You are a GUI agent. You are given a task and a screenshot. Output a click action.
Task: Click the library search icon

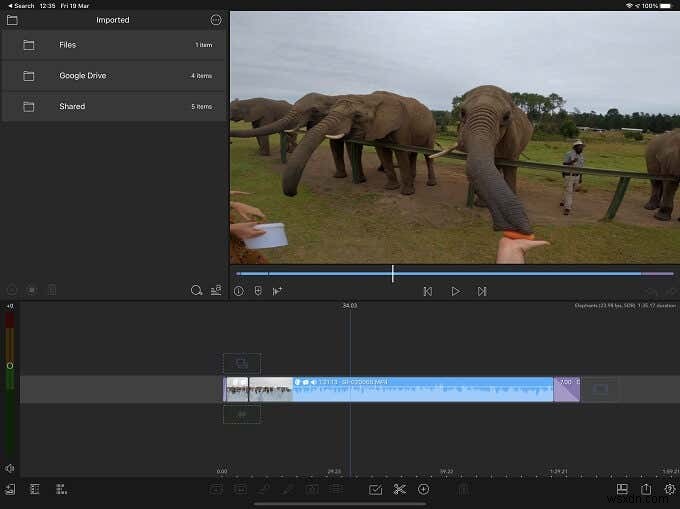[196, 290]
